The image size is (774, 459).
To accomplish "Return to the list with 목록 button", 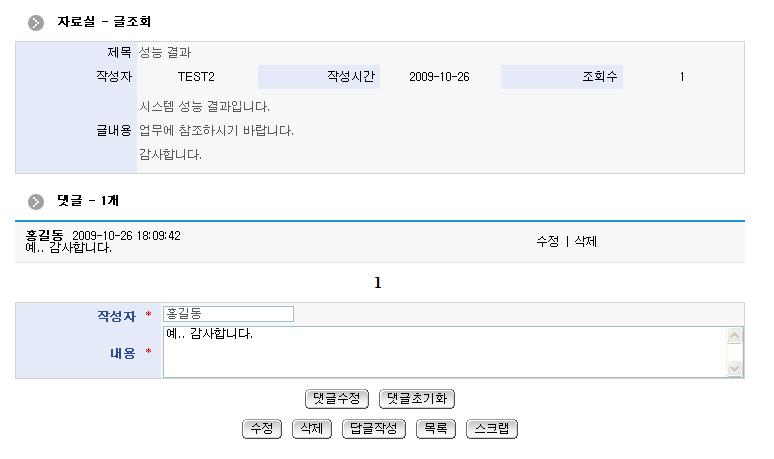I will point(435,429).
